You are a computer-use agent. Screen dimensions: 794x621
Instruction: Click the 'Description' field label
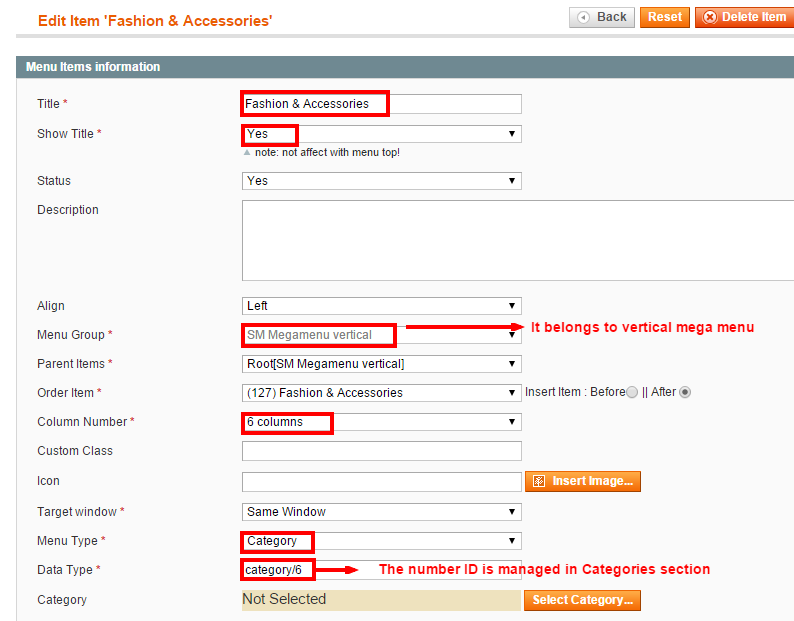pyautogui.click(x=67, y=210)
